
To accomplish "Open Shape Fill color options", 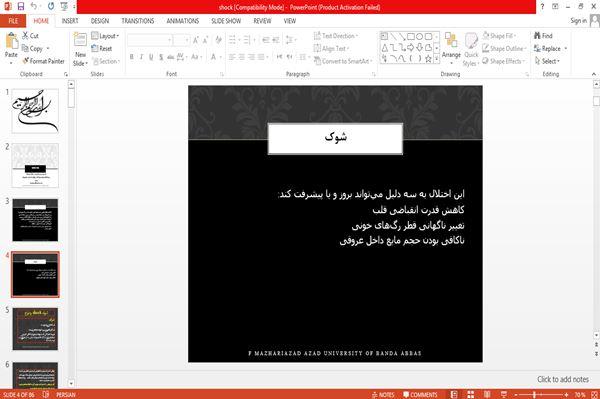I will 499,36.
